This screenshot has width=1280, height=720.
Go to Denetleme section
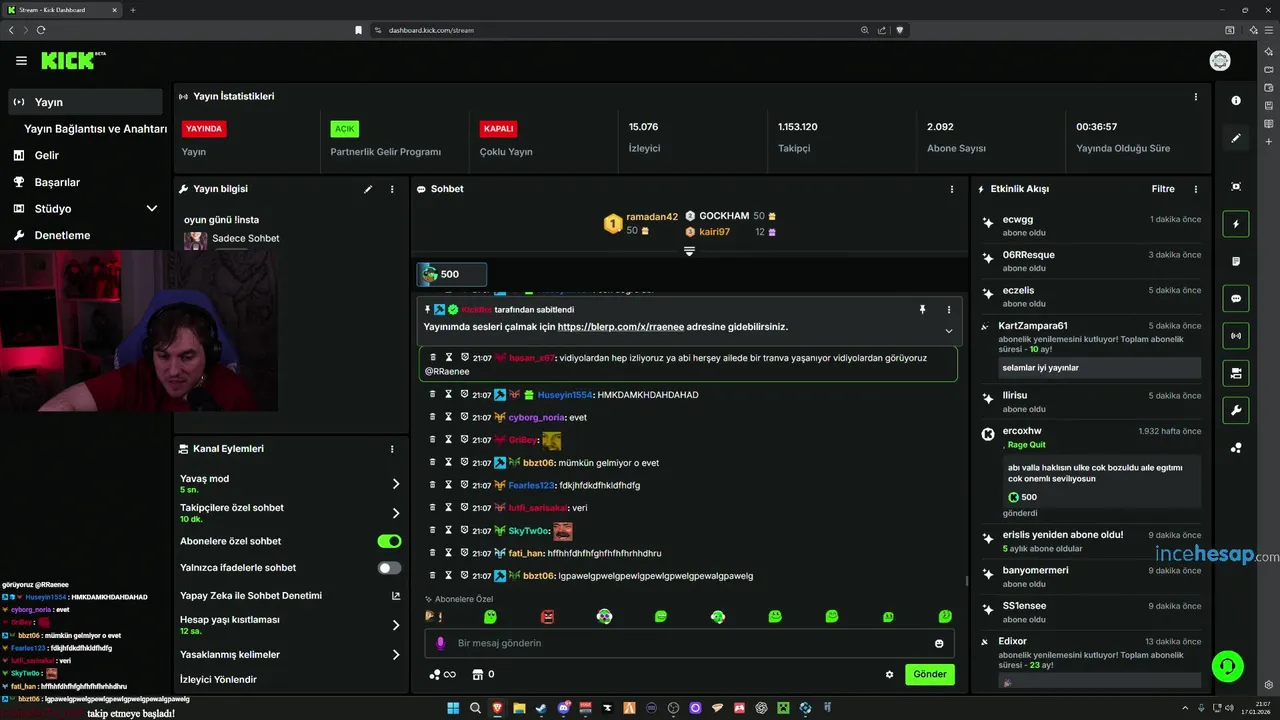pyautogui.click(x=62, y=235)
